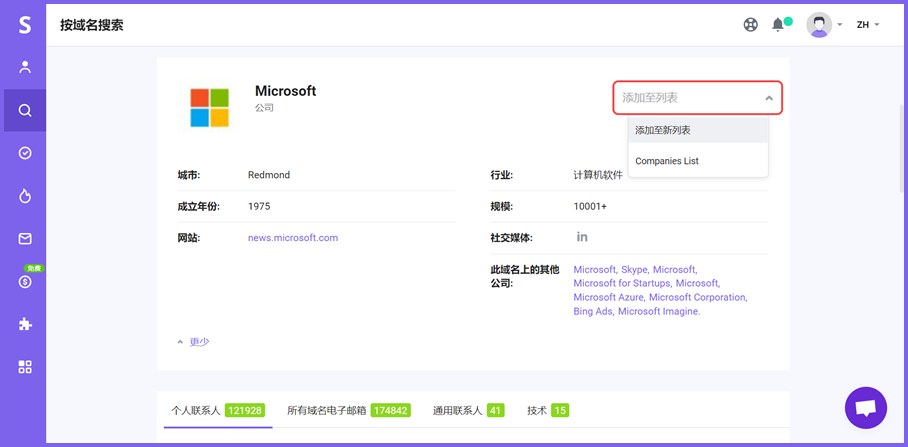Click the Snov.io S logo
The width and height of the screenshot is (908, 447).
point(24,25)
